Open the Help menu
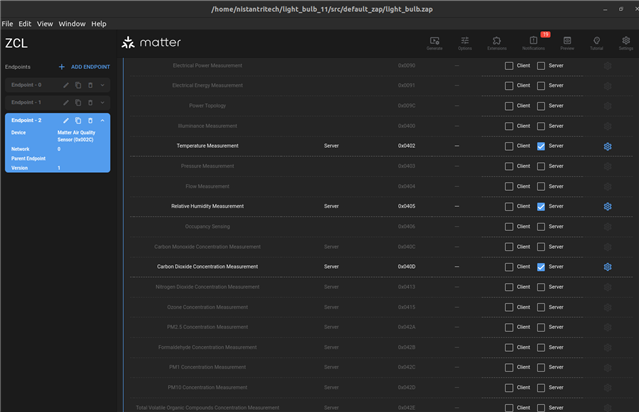The image size is (639, 412). click(99, 24)
